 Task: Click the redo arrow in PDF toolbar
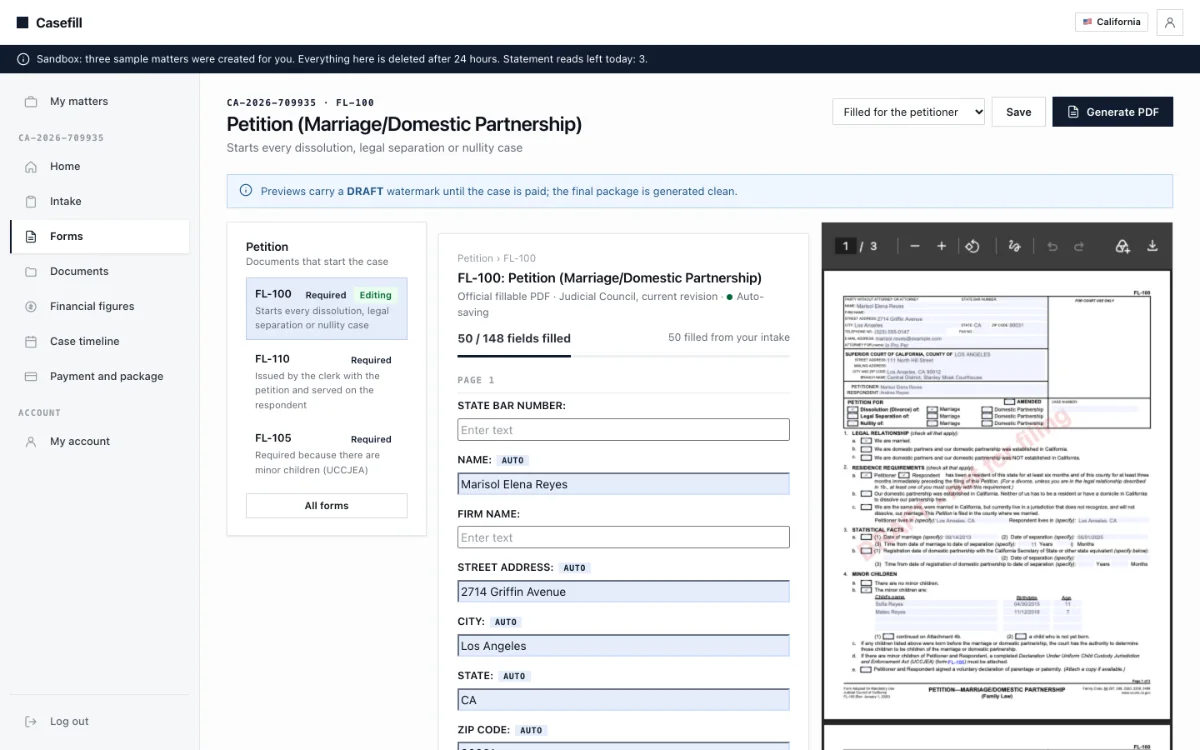[x=1079, y=246]
